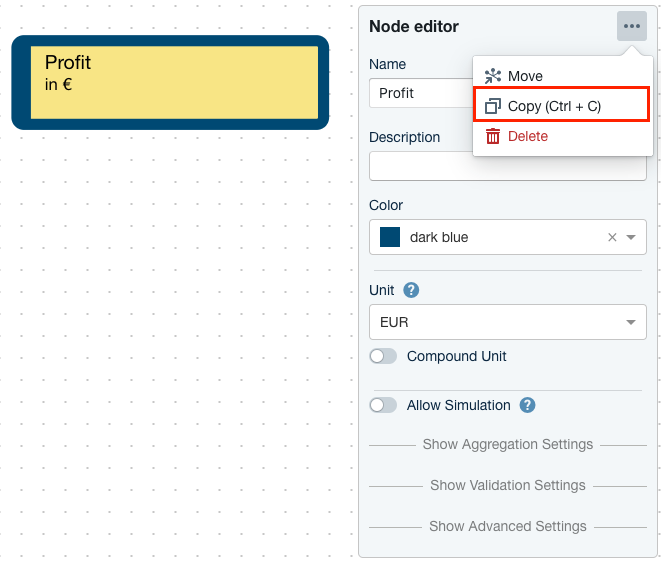Show Aggregation Settings section
This screenshot has height=562, width=661.
pos(507,444)
